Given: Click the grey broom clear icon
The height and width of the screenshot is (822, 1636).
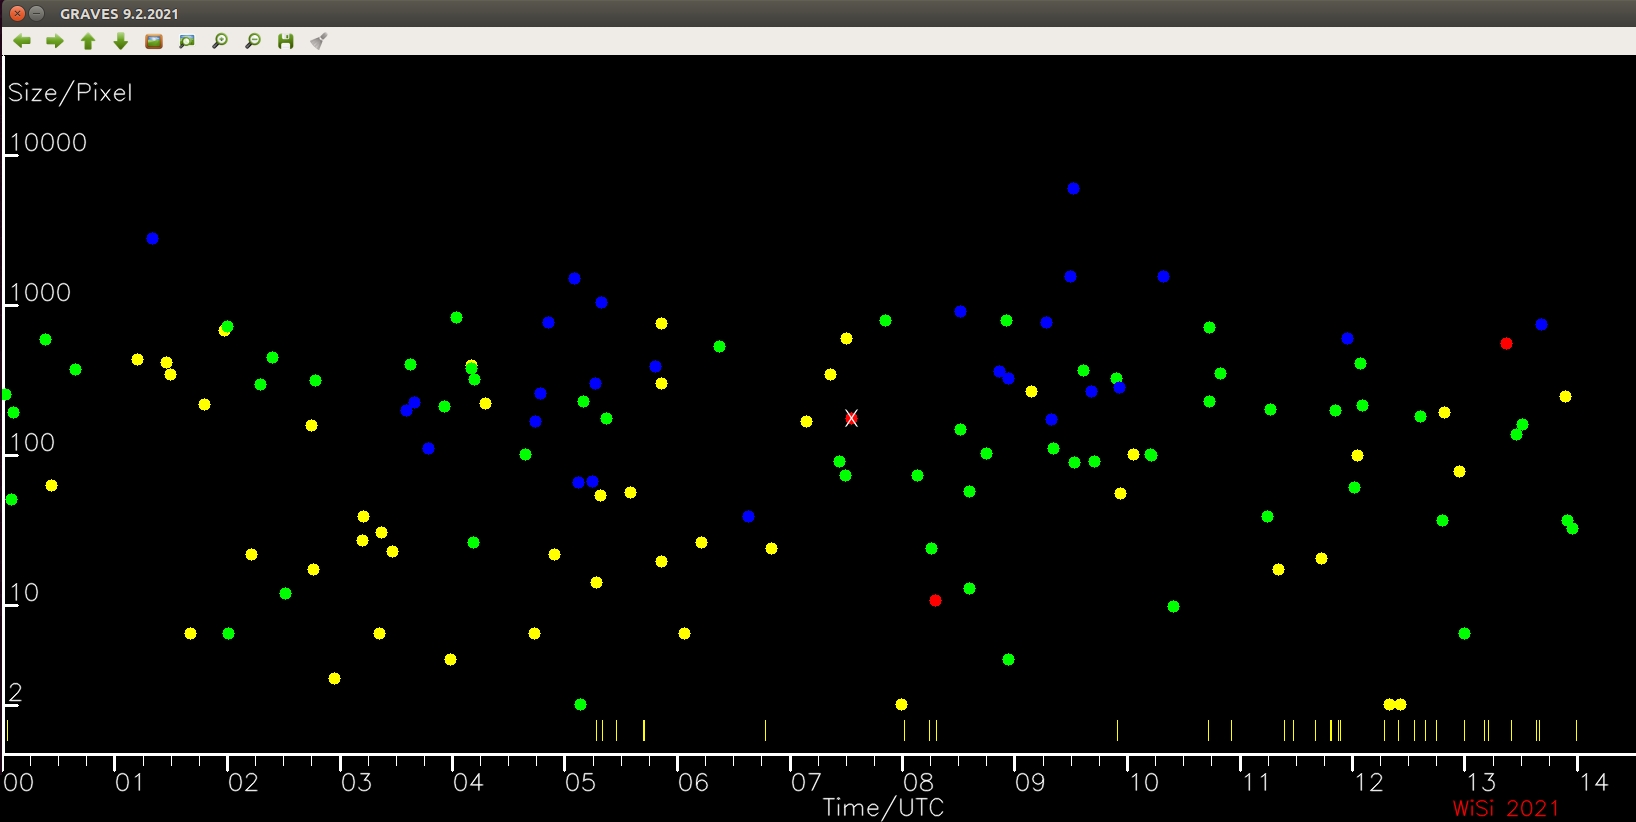Looking at the screenshot, I should point(319,41).
